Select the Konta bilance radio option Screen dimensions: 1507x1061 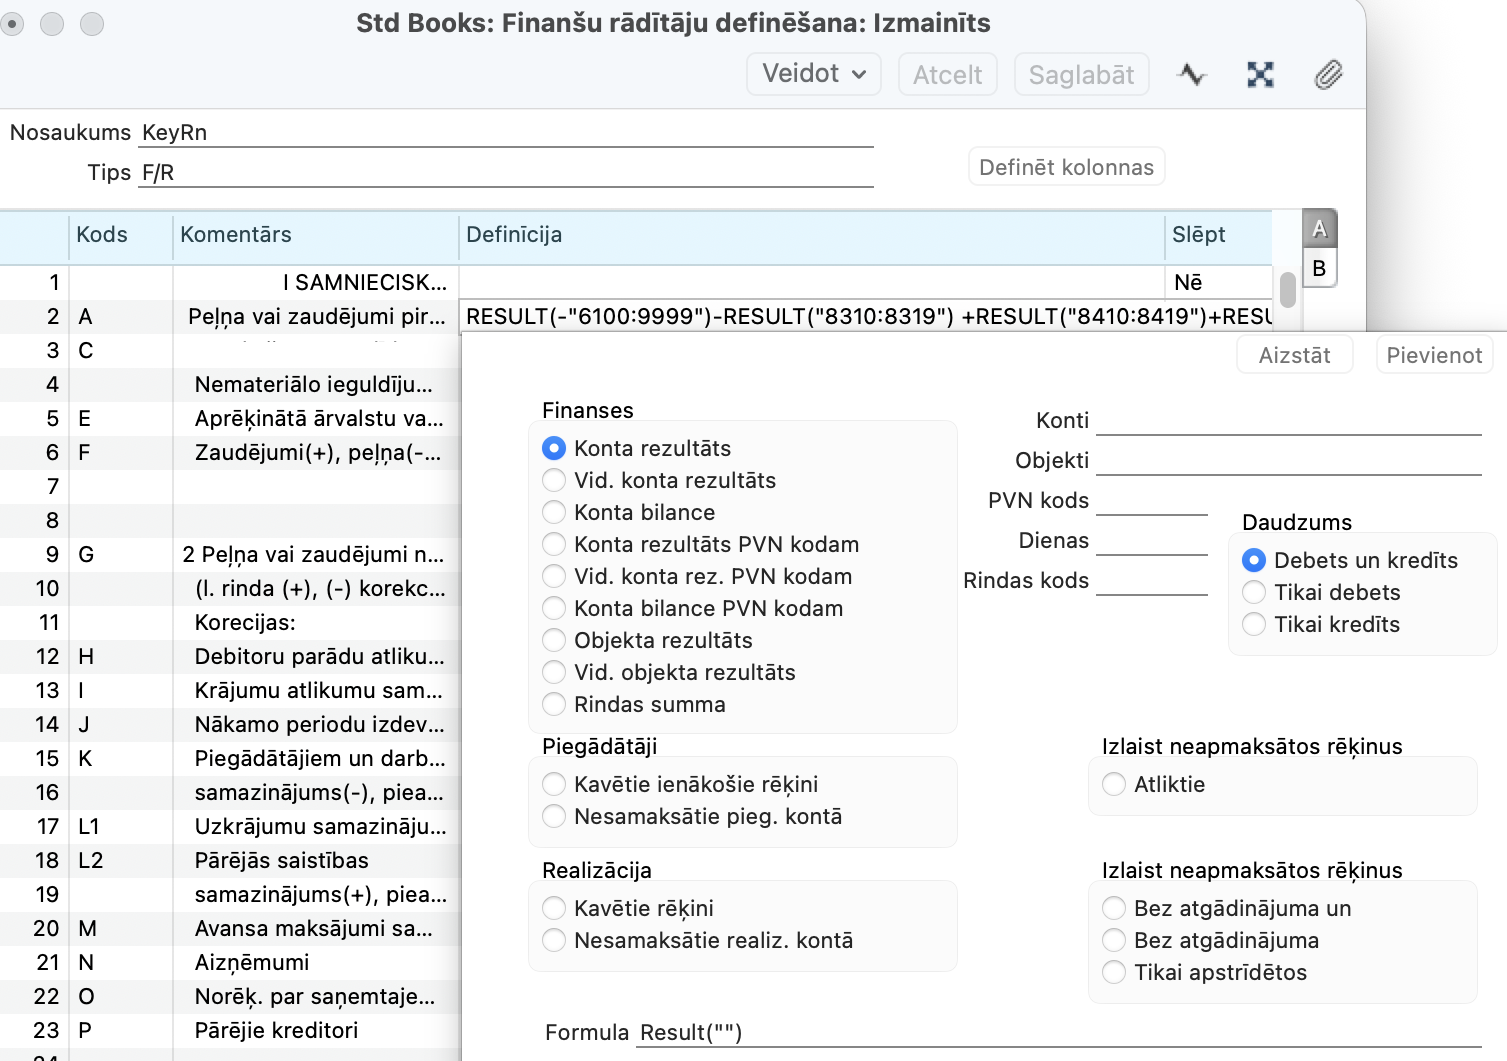(x=554, y=513)
